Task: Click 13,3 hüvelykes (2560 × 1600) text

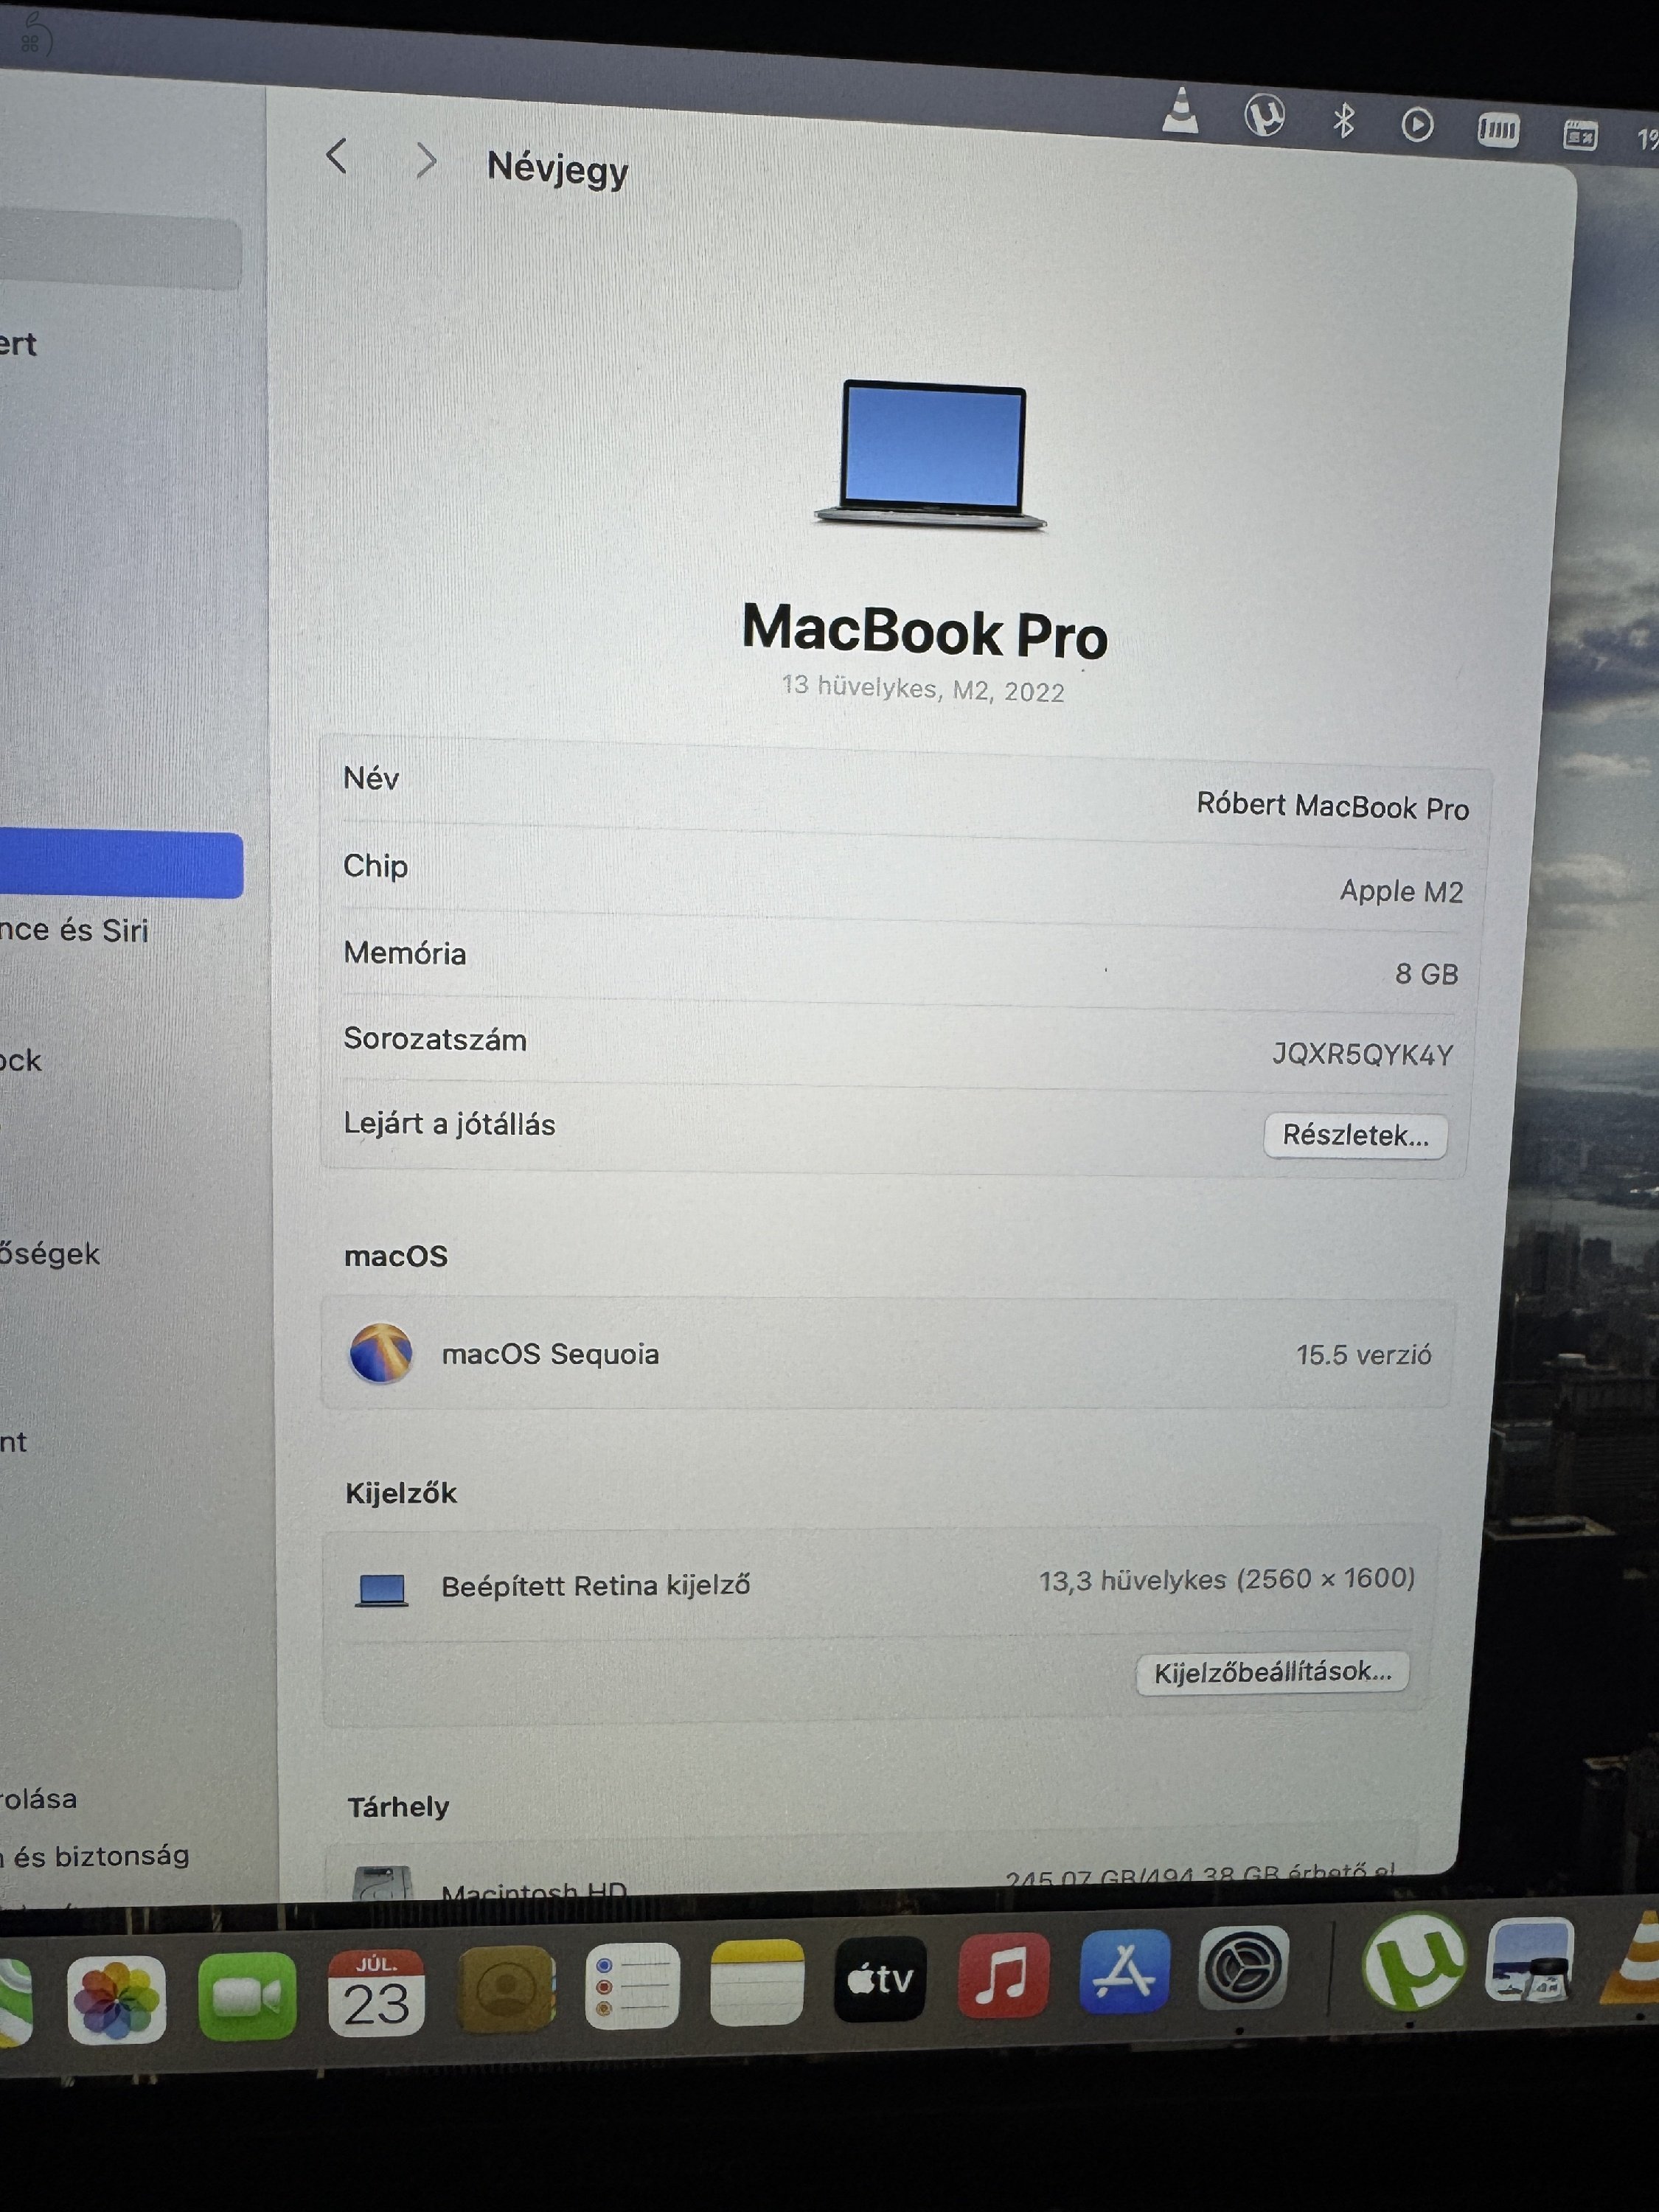Action: coord(1227,1580)
